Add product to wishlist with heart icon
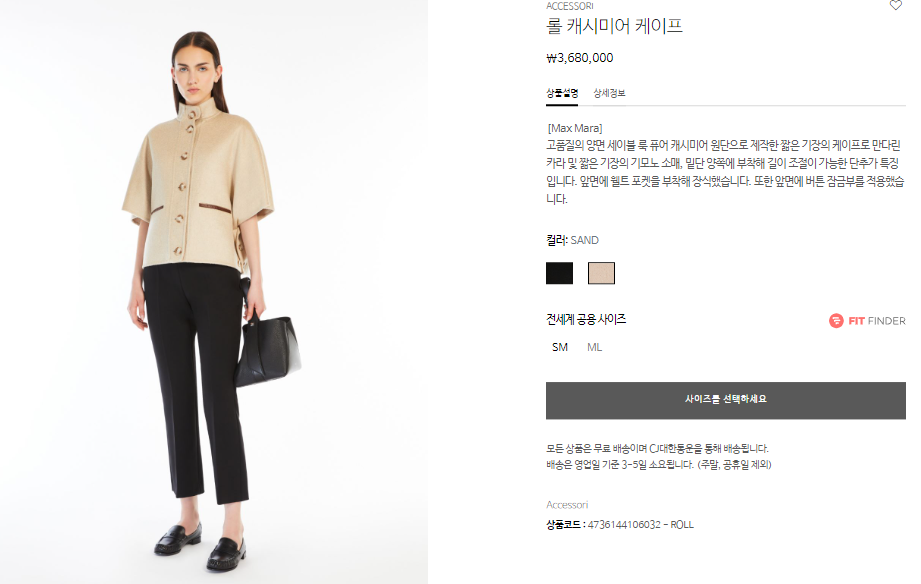921x584 pixels. (x=895, y=6)
